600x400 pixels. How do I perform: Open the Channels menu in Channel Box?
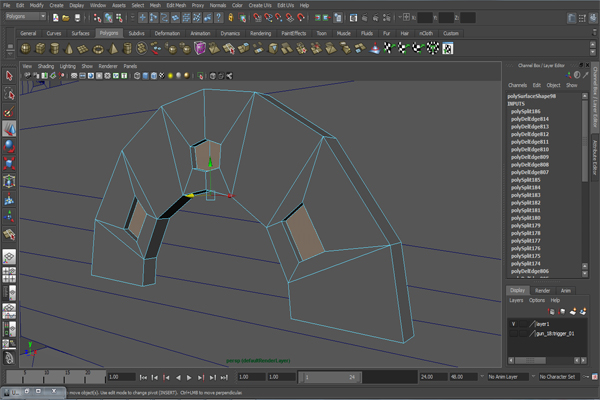[x=517, y=85]
